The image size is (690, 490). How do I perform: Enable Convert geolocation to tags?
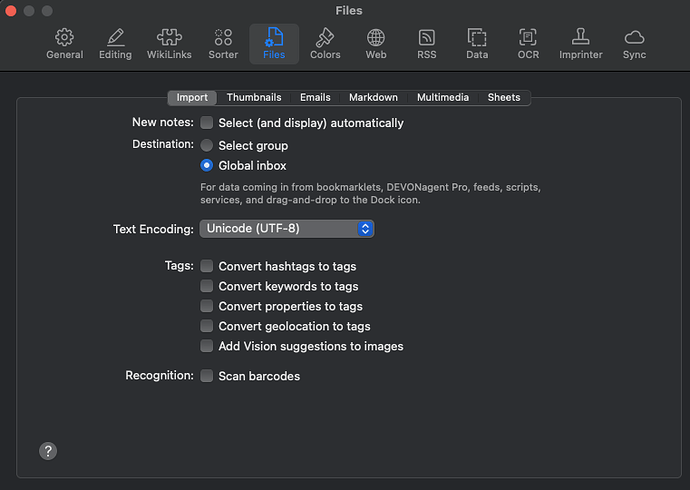click(206, 326)
